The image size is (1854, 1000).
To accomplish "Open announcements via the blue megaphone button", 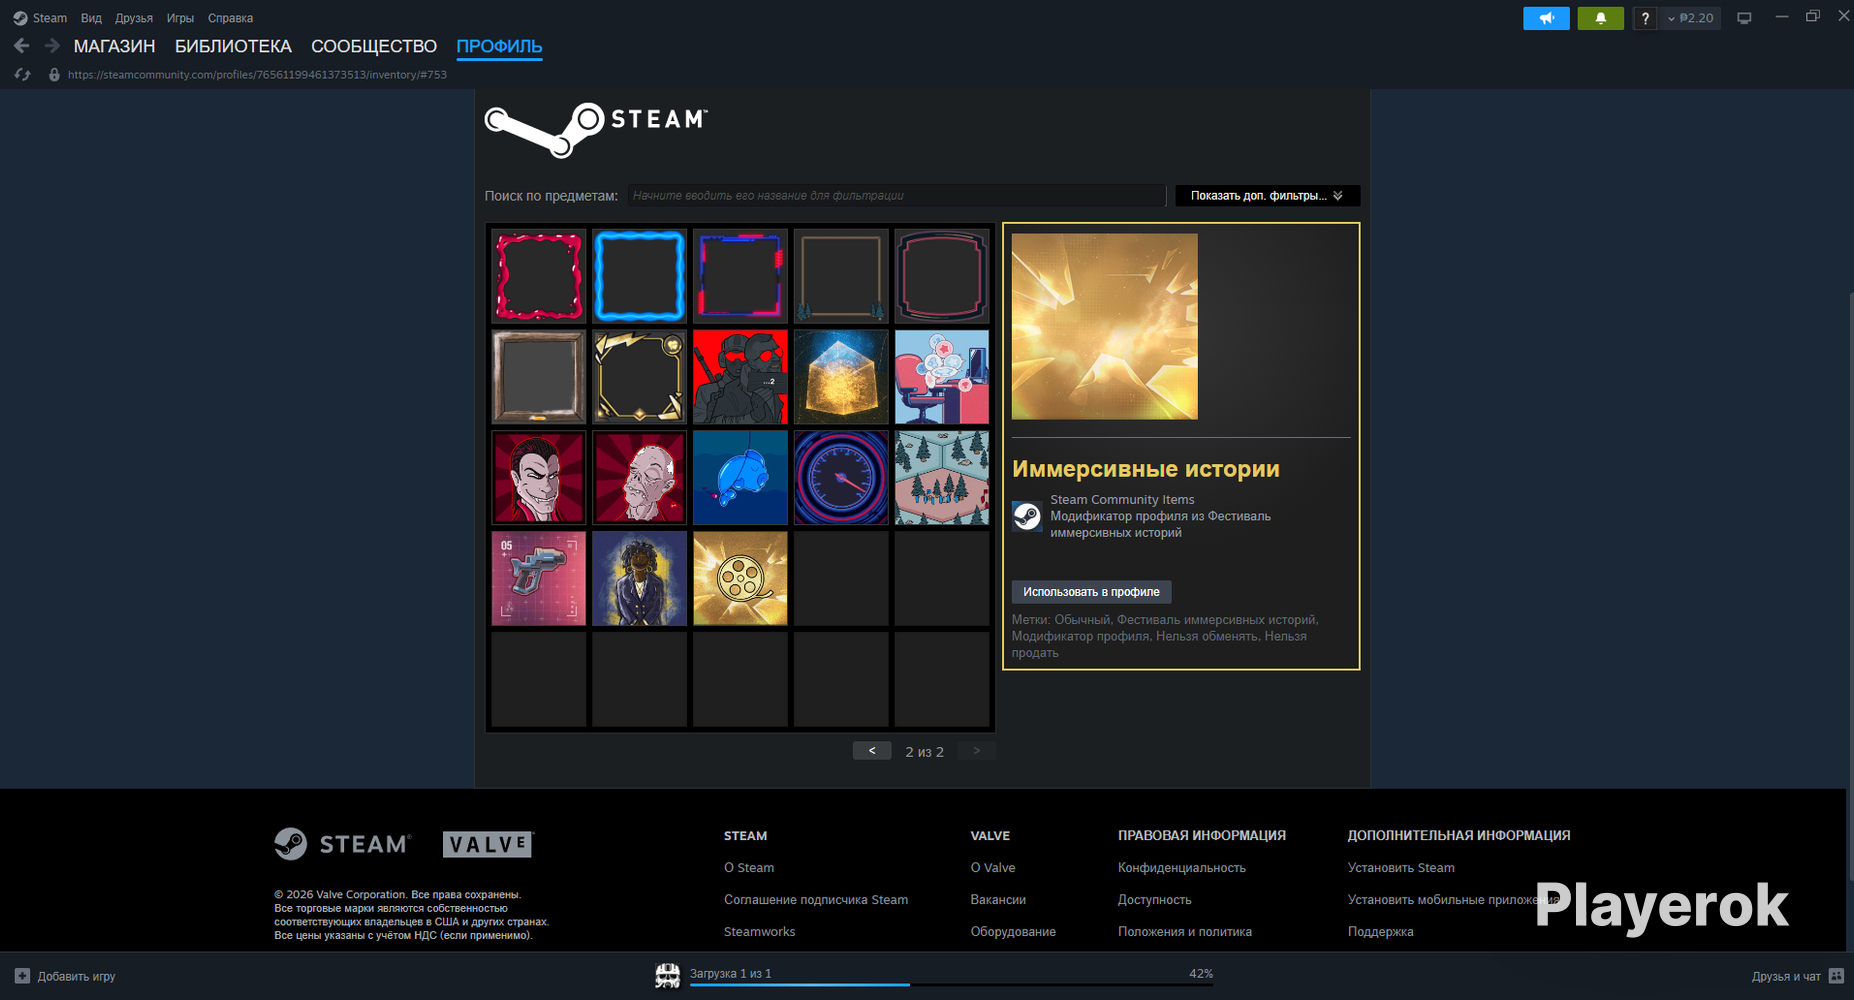I will coord(1546,18).
